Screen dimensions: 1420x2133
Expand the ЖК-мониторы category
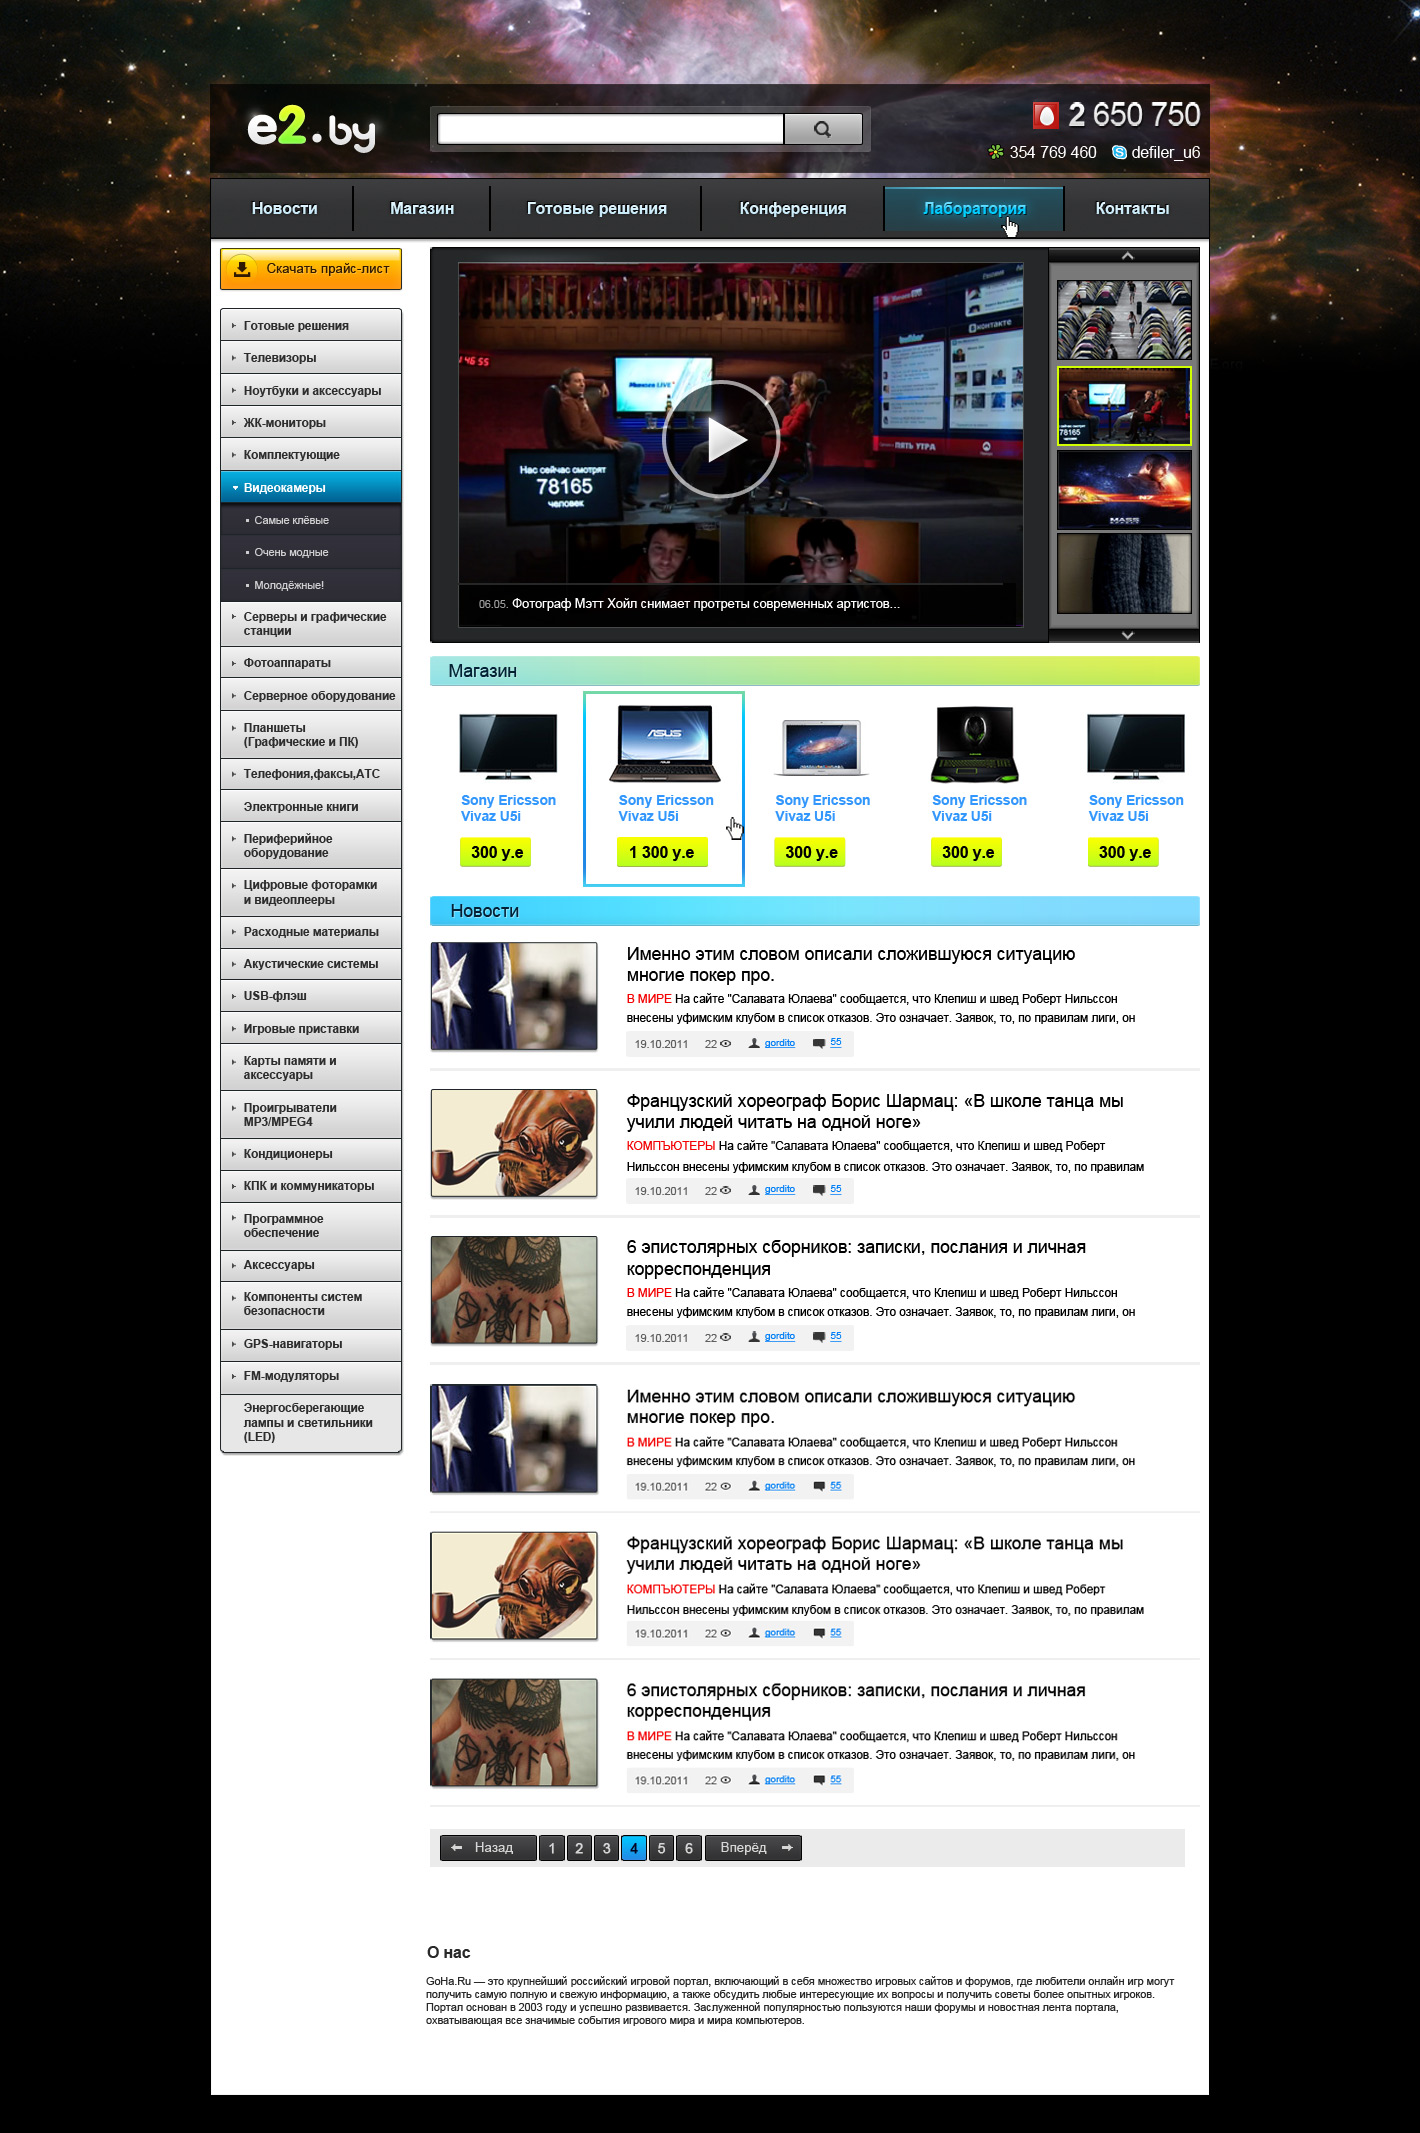[x=311, y=423]
